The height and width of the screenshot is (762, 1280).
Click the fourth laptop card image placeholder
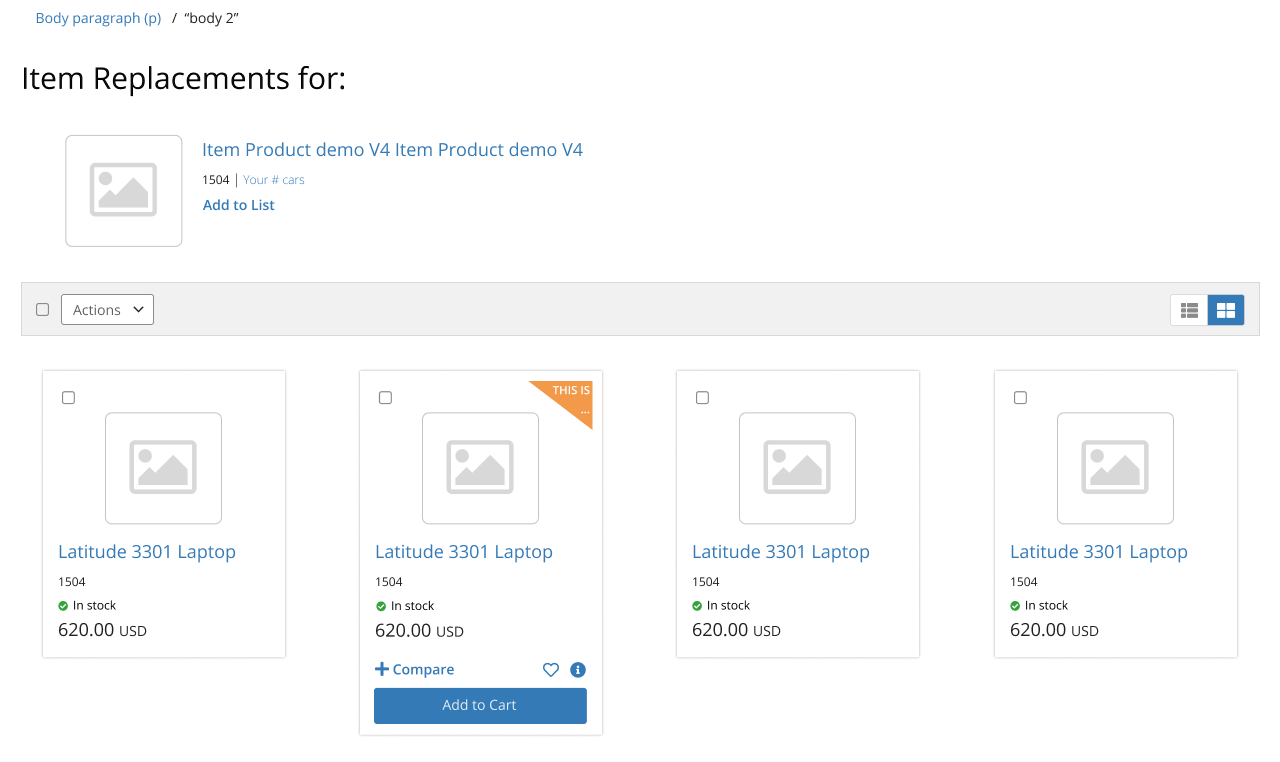pos(1115,468)
